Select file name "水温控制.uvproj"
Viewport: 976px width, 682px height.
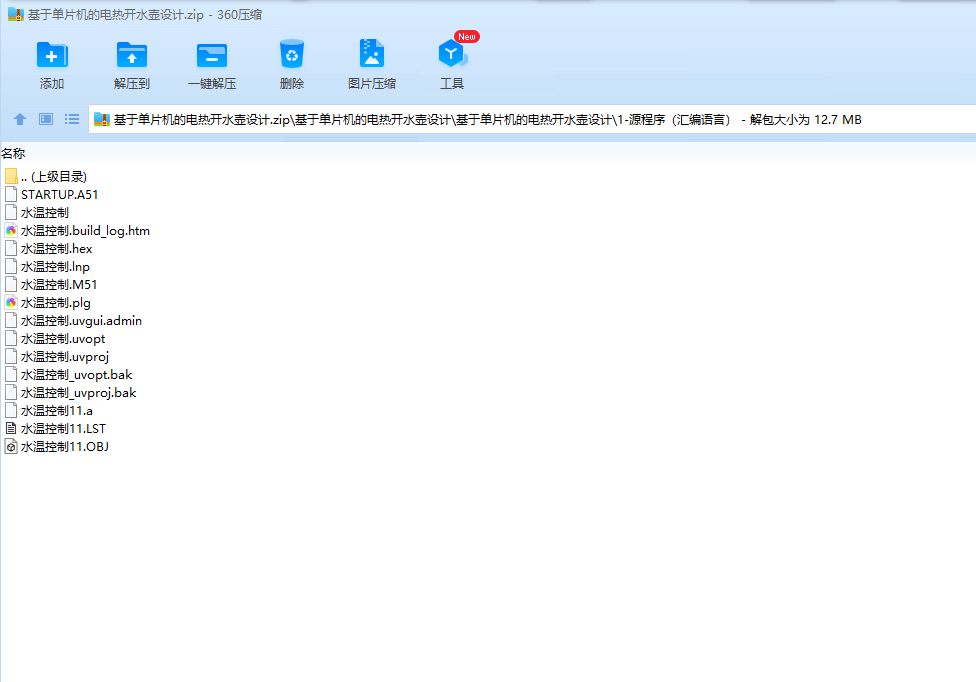click(x=65, y=357)
